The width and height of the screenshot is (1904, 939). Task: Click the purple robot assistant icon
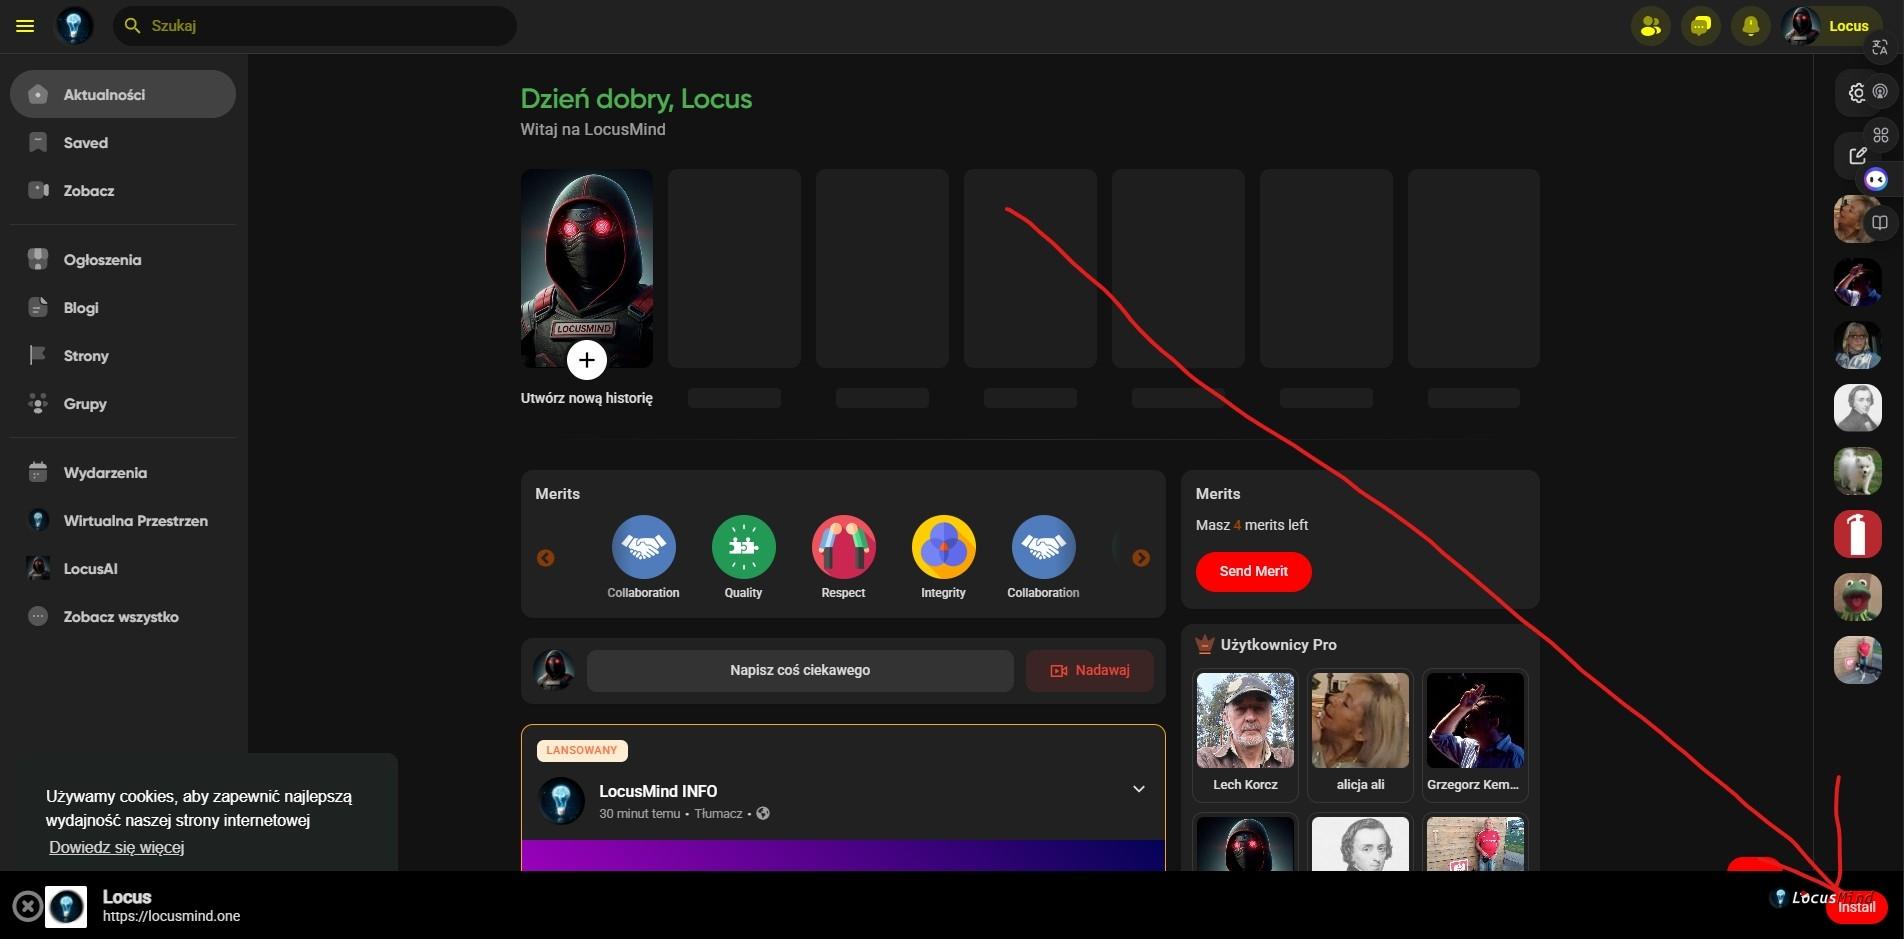coord(1876,180)
